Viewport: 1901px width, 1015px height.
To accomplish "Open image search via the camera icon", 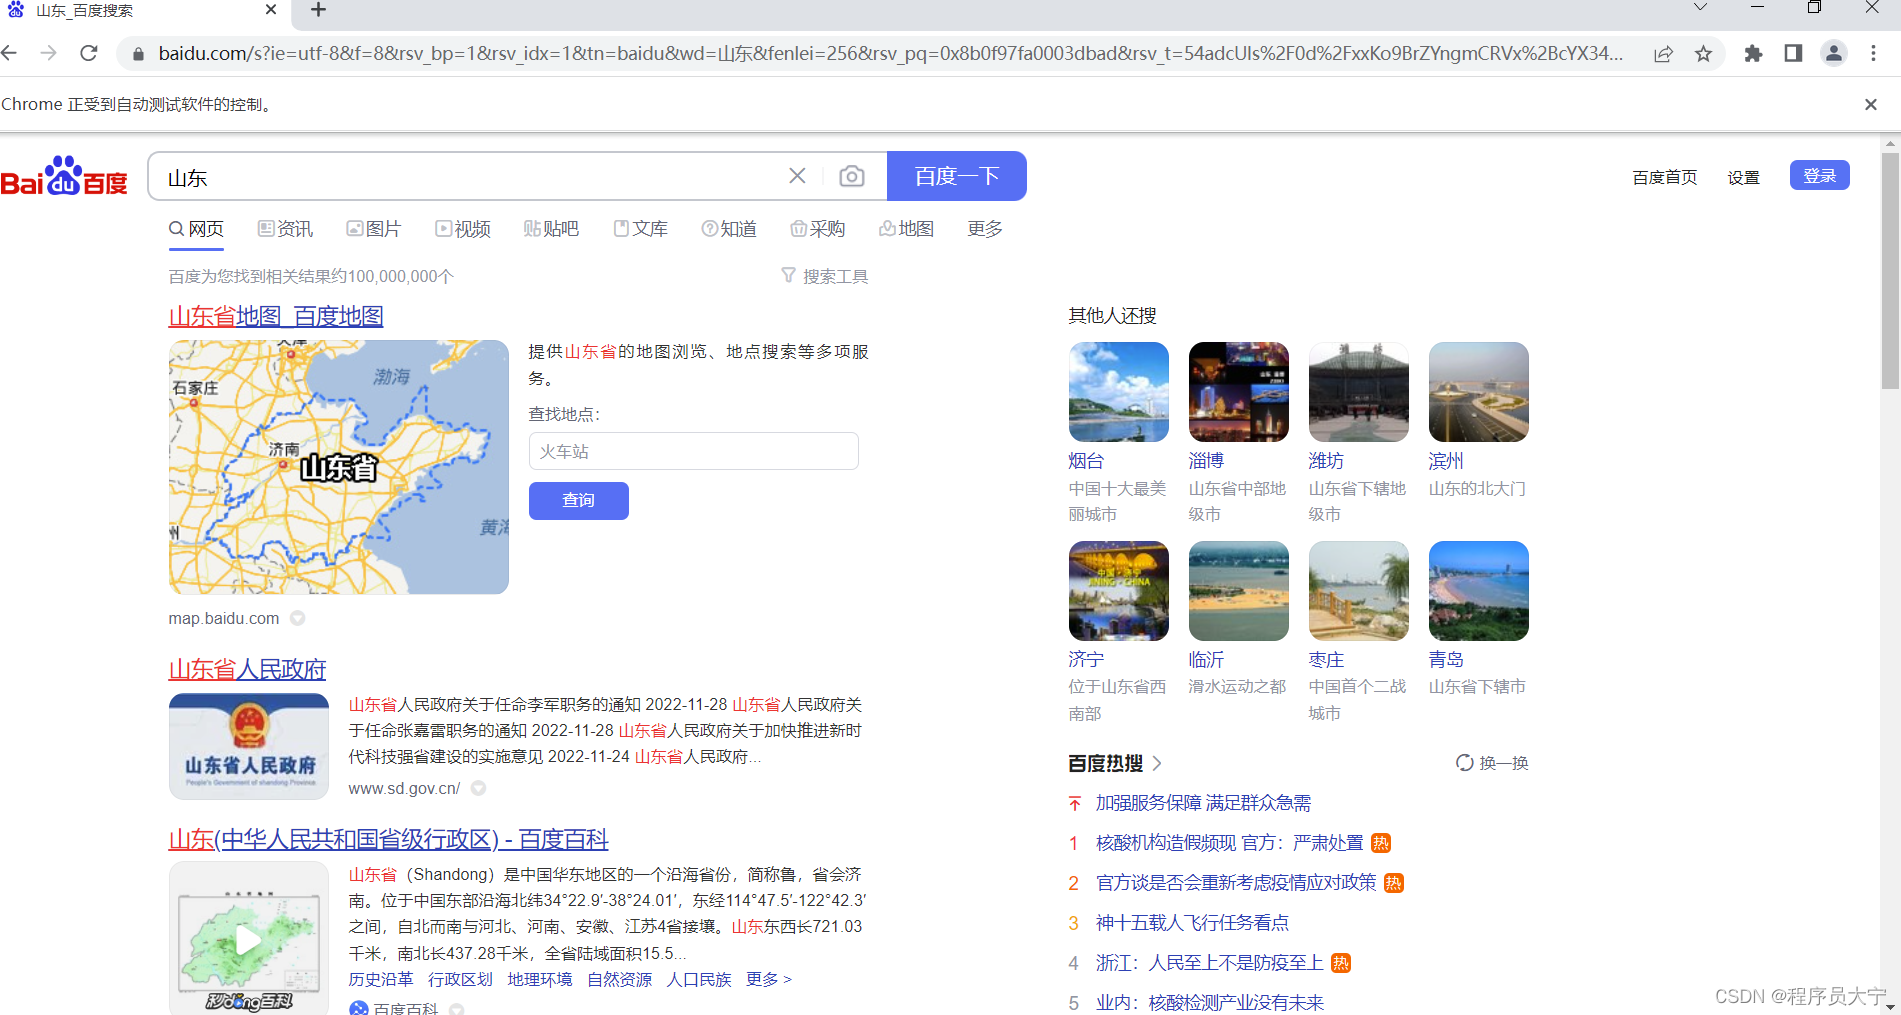I will pos(852,176).
